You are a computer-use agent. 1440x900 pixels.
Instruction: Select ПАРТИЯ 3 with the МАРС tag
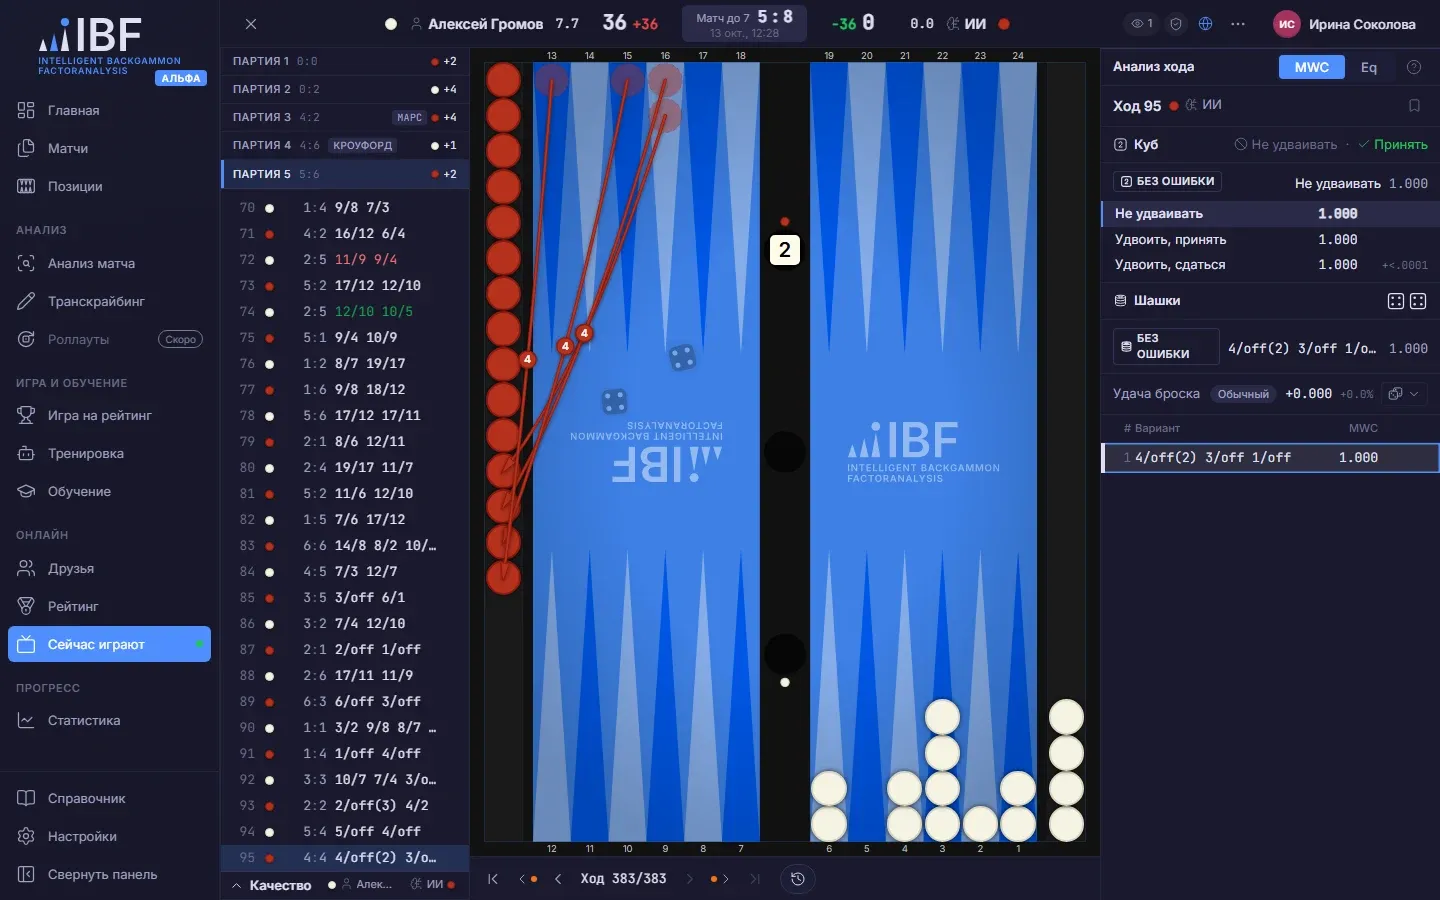click(x=344, y=117)
